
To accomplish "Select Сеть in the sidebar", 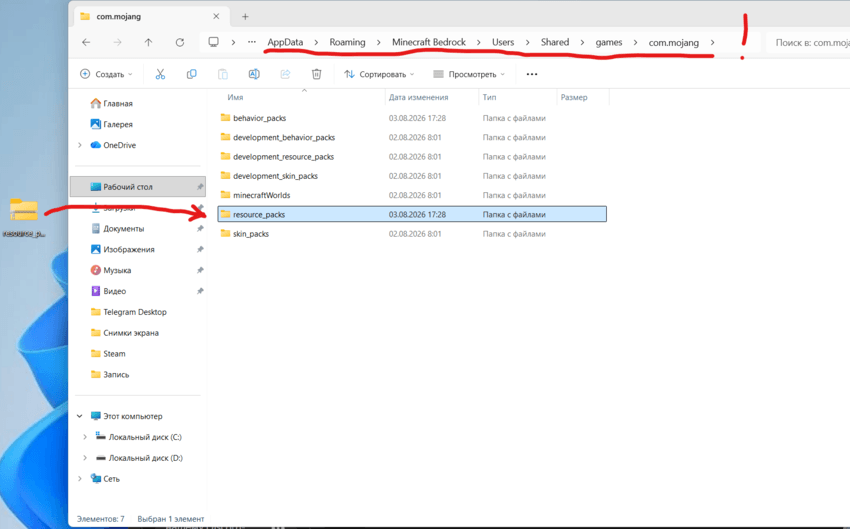I will coord(111,479).
